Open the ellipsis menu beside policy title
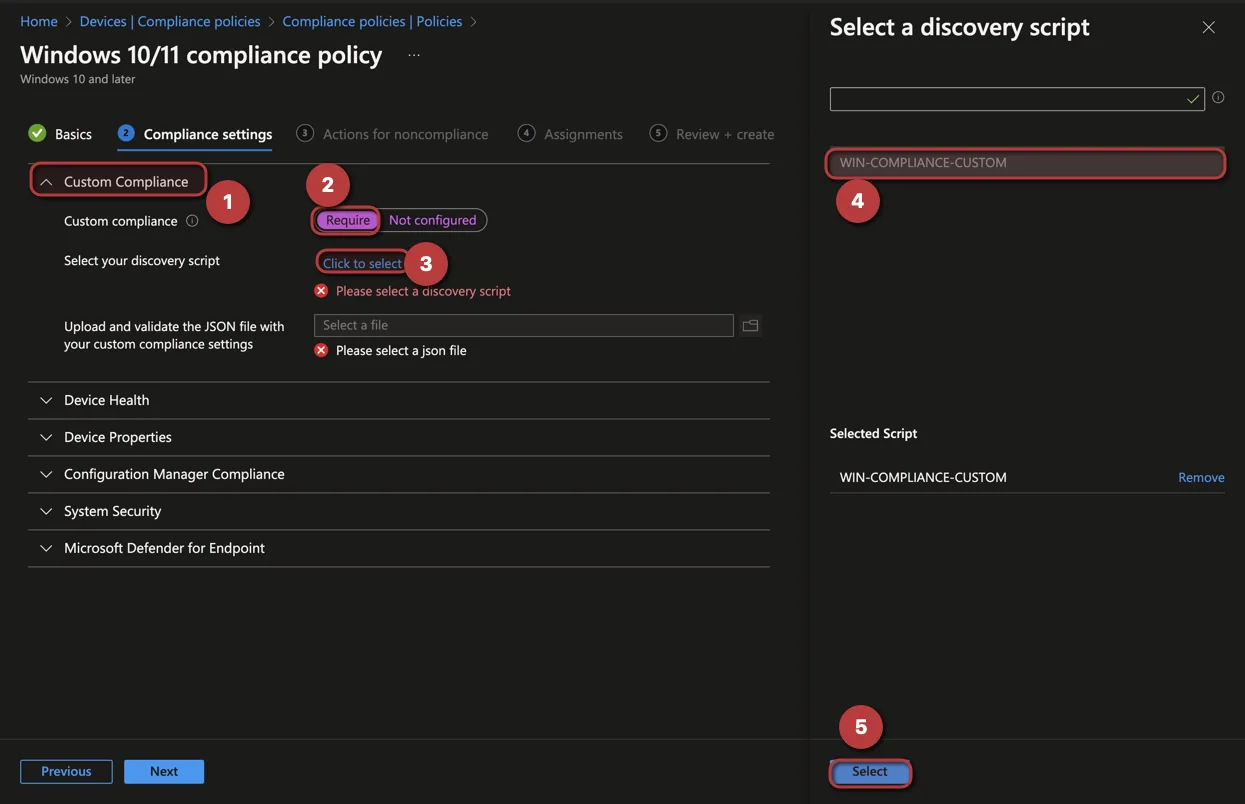The image size is (1245, 804). pyautogui.click(x=414, y=55)
